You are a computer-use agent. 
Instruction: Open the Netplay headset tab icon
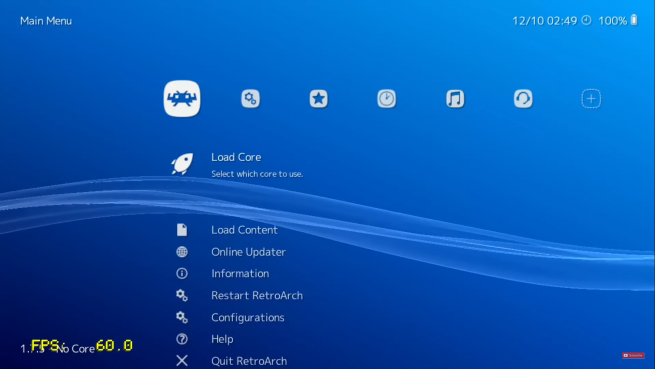tap(523, 99)
